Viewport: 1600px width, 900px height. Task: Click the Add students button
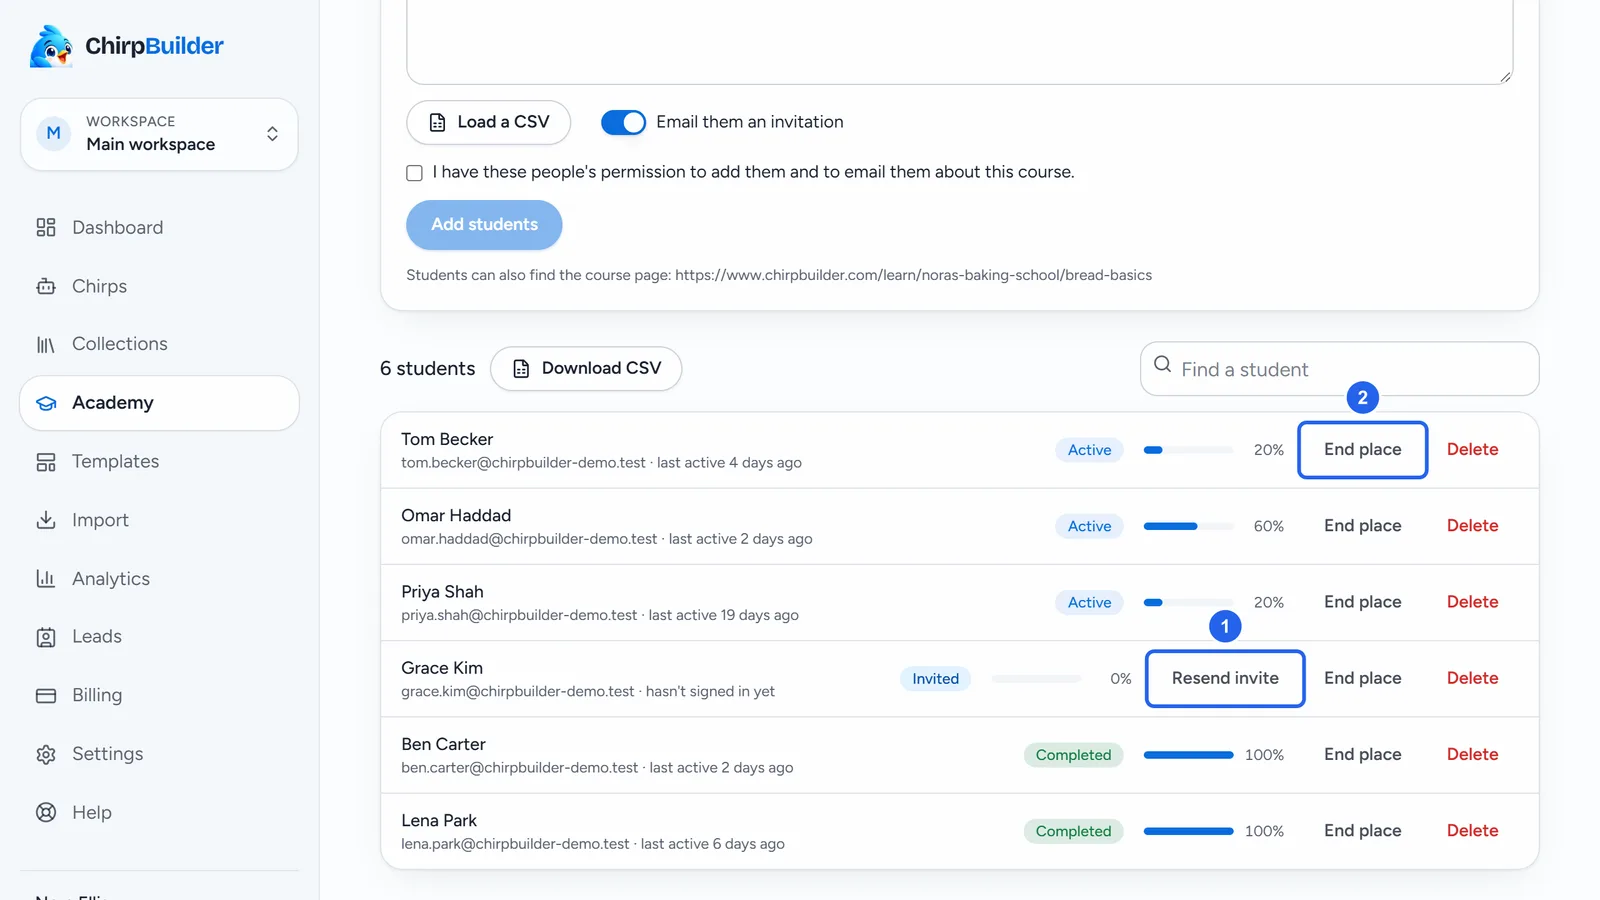pyautogui.click(x=484, y=225)
